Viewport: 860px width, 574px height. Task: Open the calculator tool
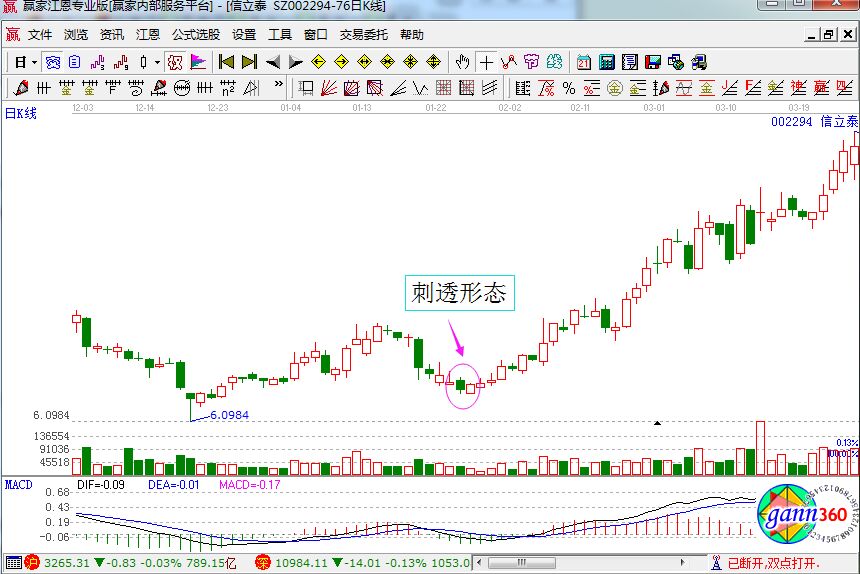(606, 62)
